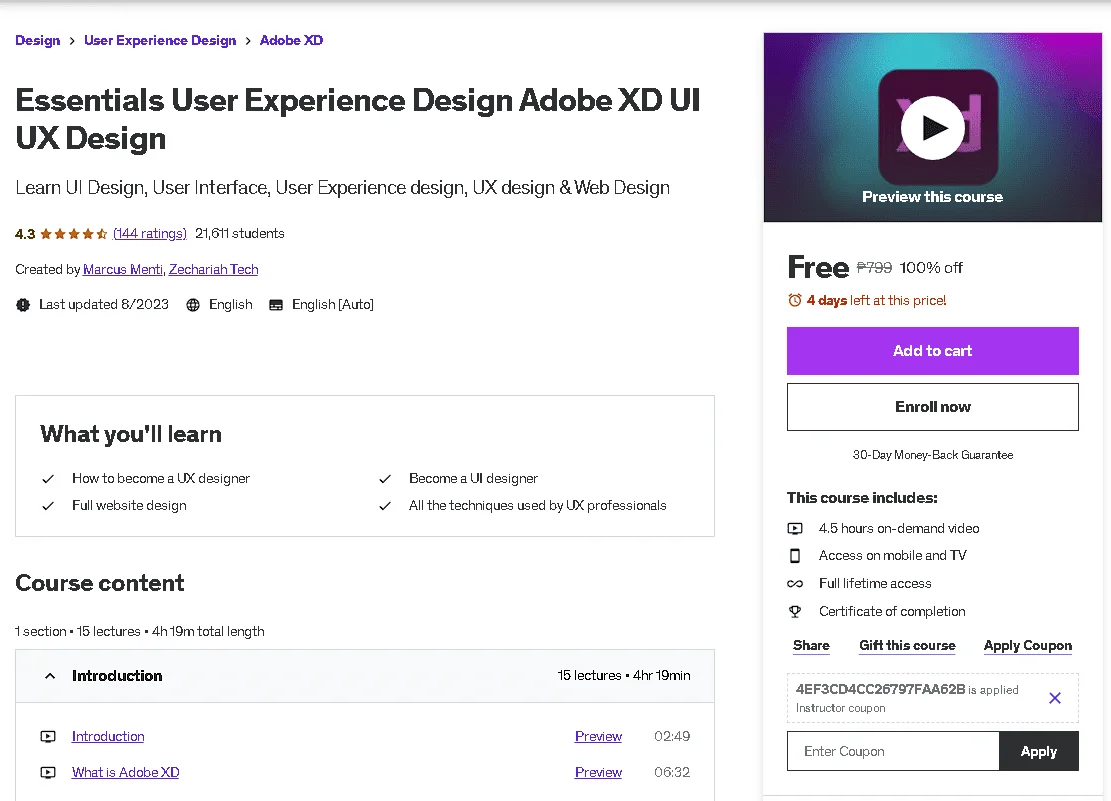Click the video icon beside What is Adobe XD
This screenshot has width=1111, height=801.
(x=47, y=773)
